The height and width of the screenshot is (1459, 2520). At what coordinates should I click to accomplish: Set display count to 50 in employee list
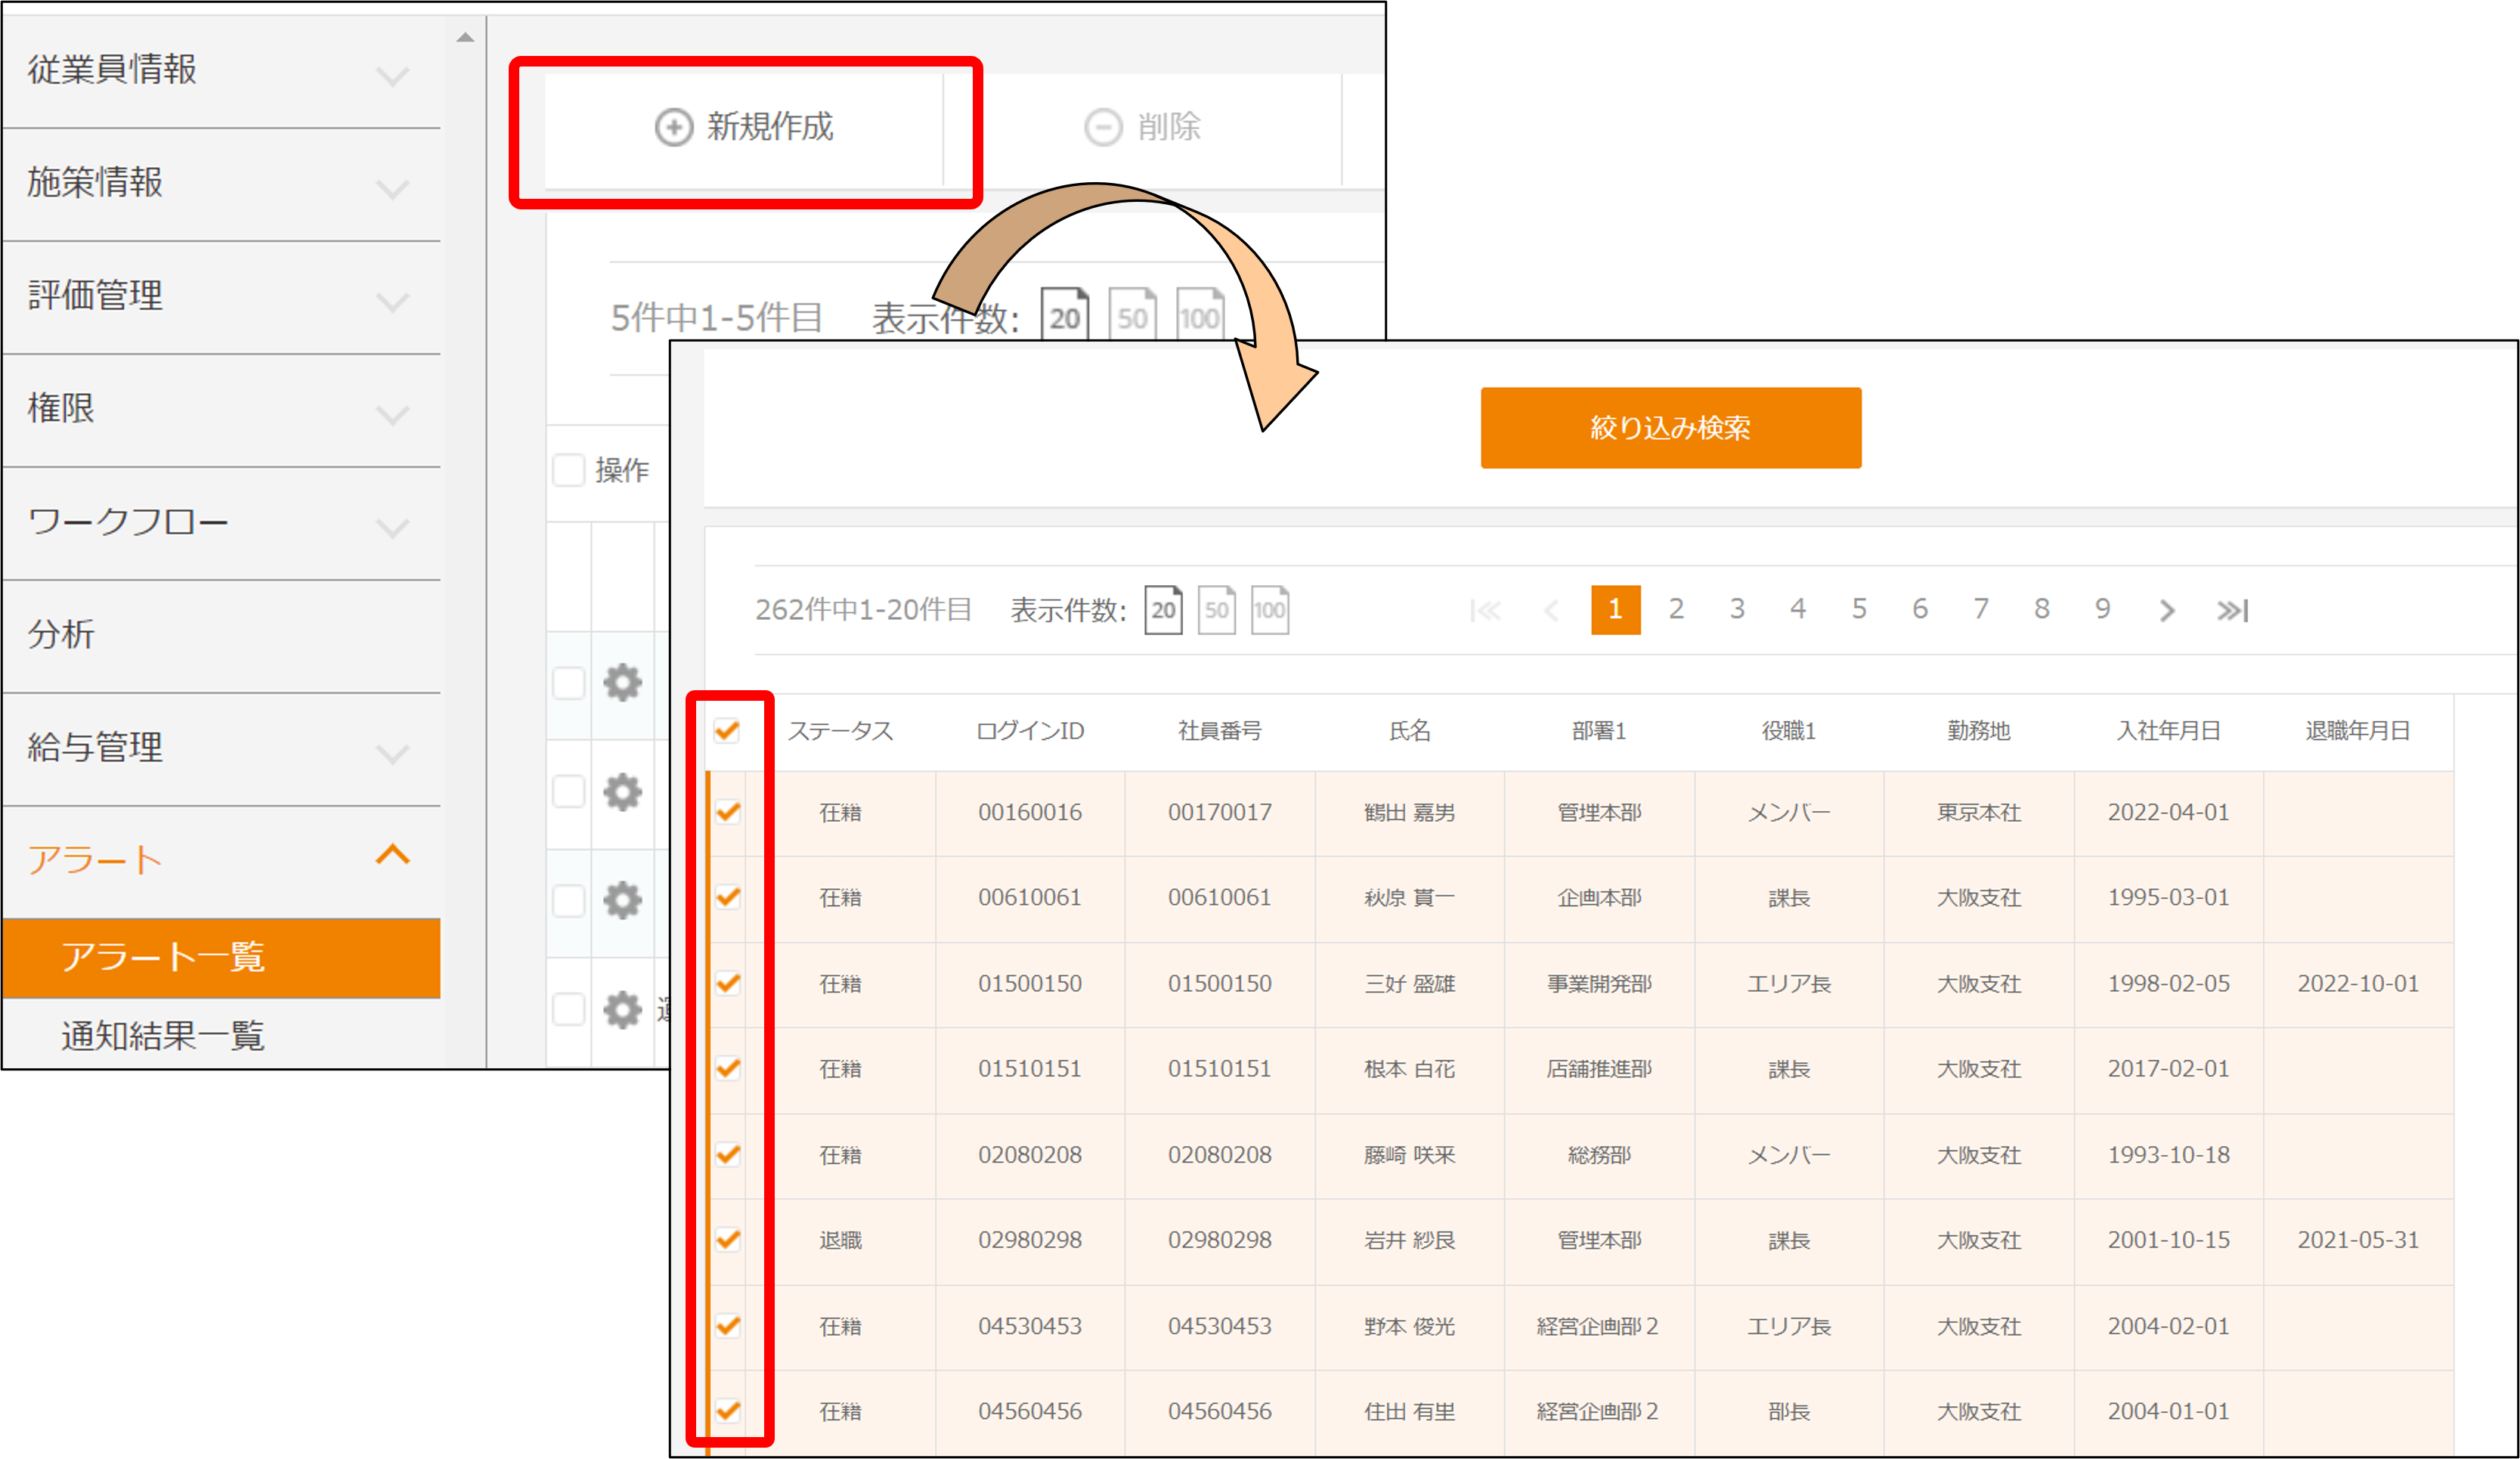point(1216,609)
